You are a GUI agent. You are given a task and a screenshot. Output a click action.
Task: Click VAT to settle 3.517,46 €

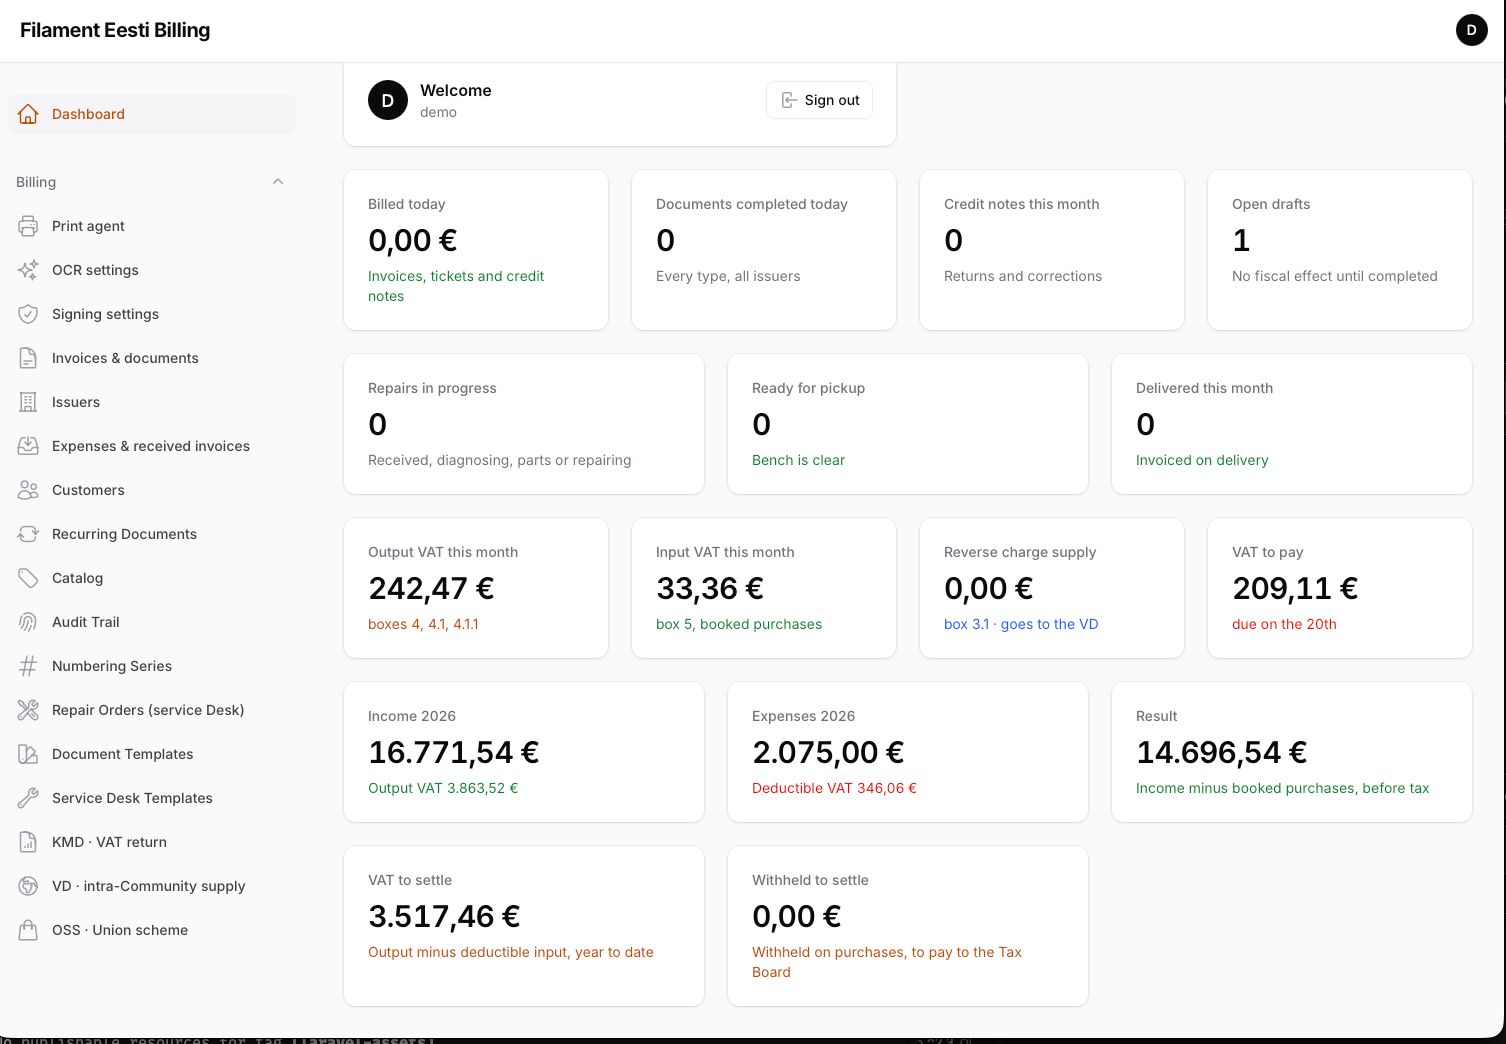tap(444, 916)
